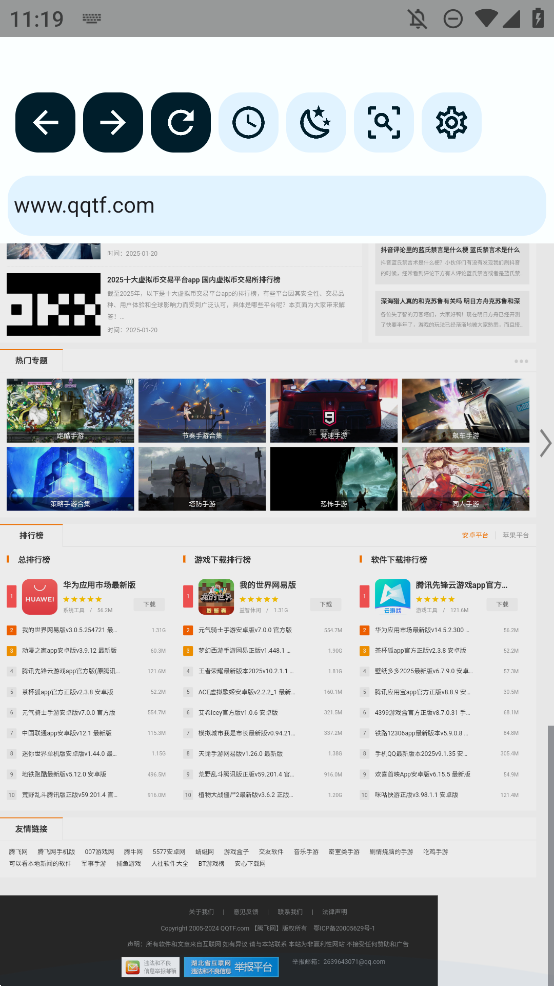Tap the do-not-disturb status bar icon
This screenshot has height=986, width=554.
click(453, 18)
